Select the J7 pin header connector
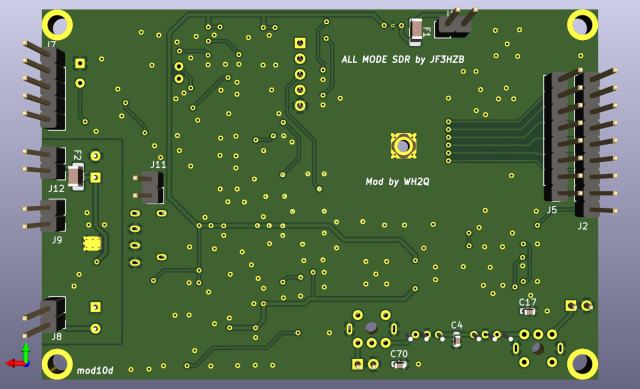Screen dimensions: 640x389 (x=44, y=85)
